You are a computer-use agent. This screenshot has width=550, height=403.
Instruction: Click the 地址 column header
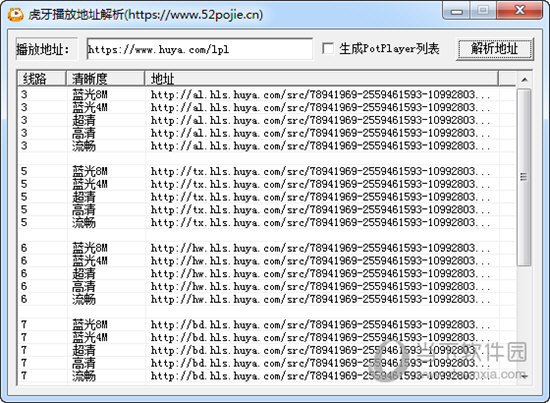click(321, 79)
